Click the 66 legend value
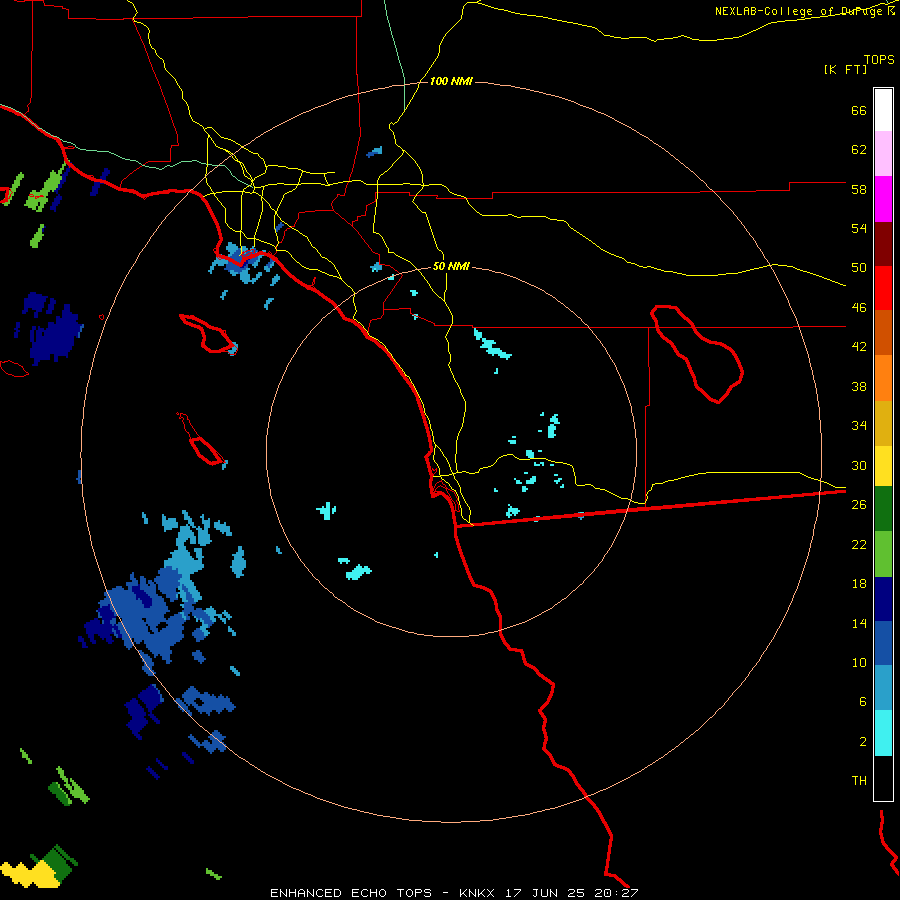Screen dimensions: 900x900 (859, 110)
